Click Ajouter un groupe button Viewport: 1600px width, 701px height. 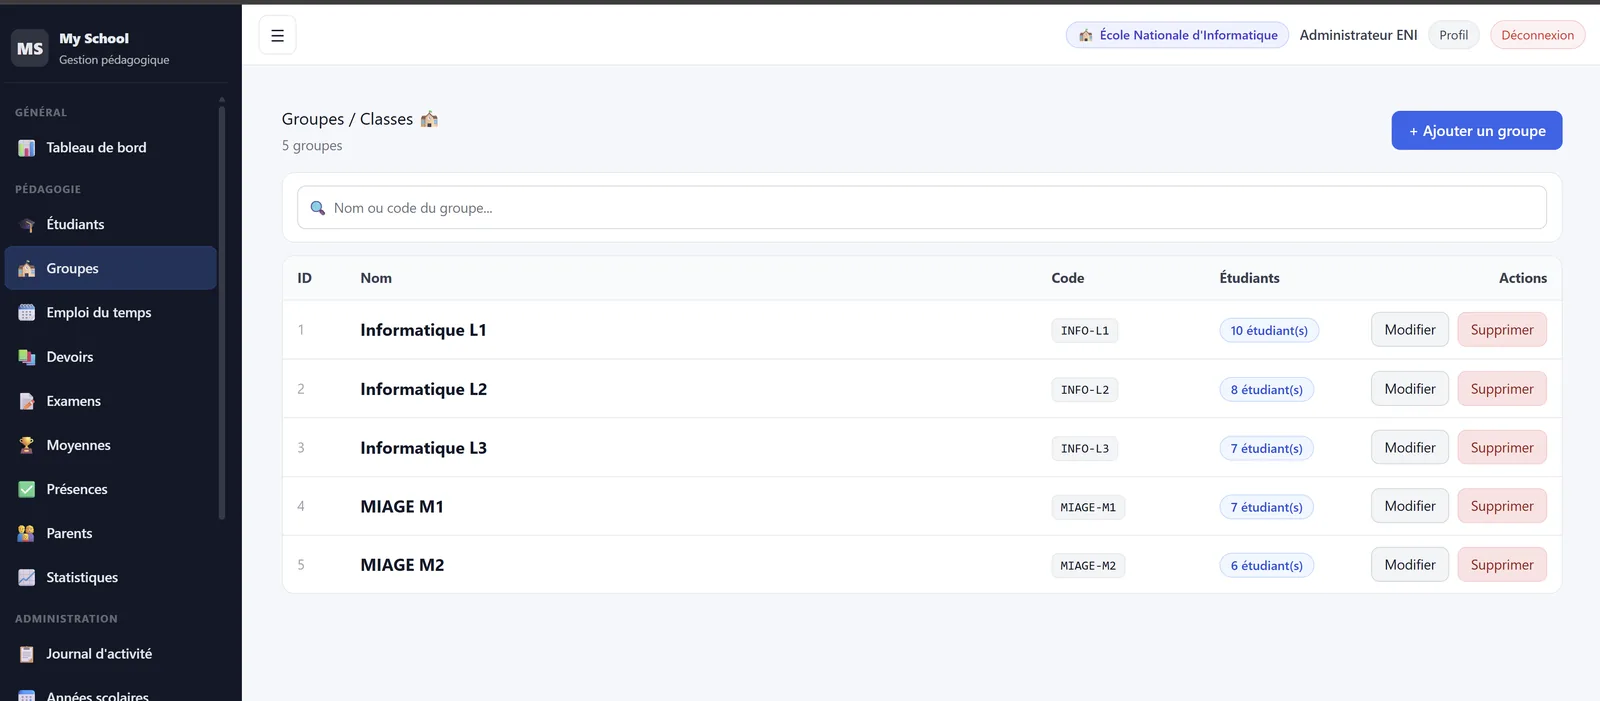point(1477,131)
